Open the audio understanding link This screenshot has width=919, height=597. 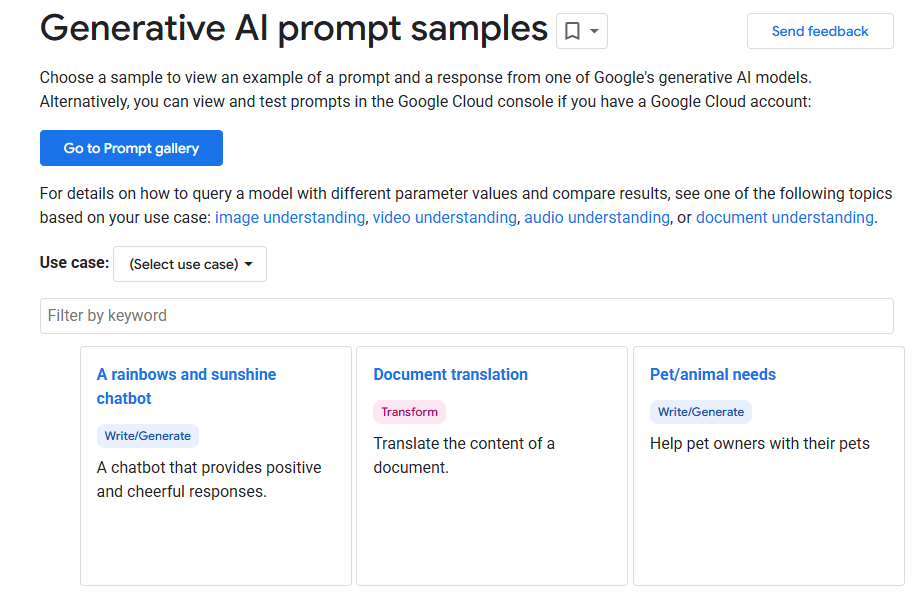tap(596, 217)
